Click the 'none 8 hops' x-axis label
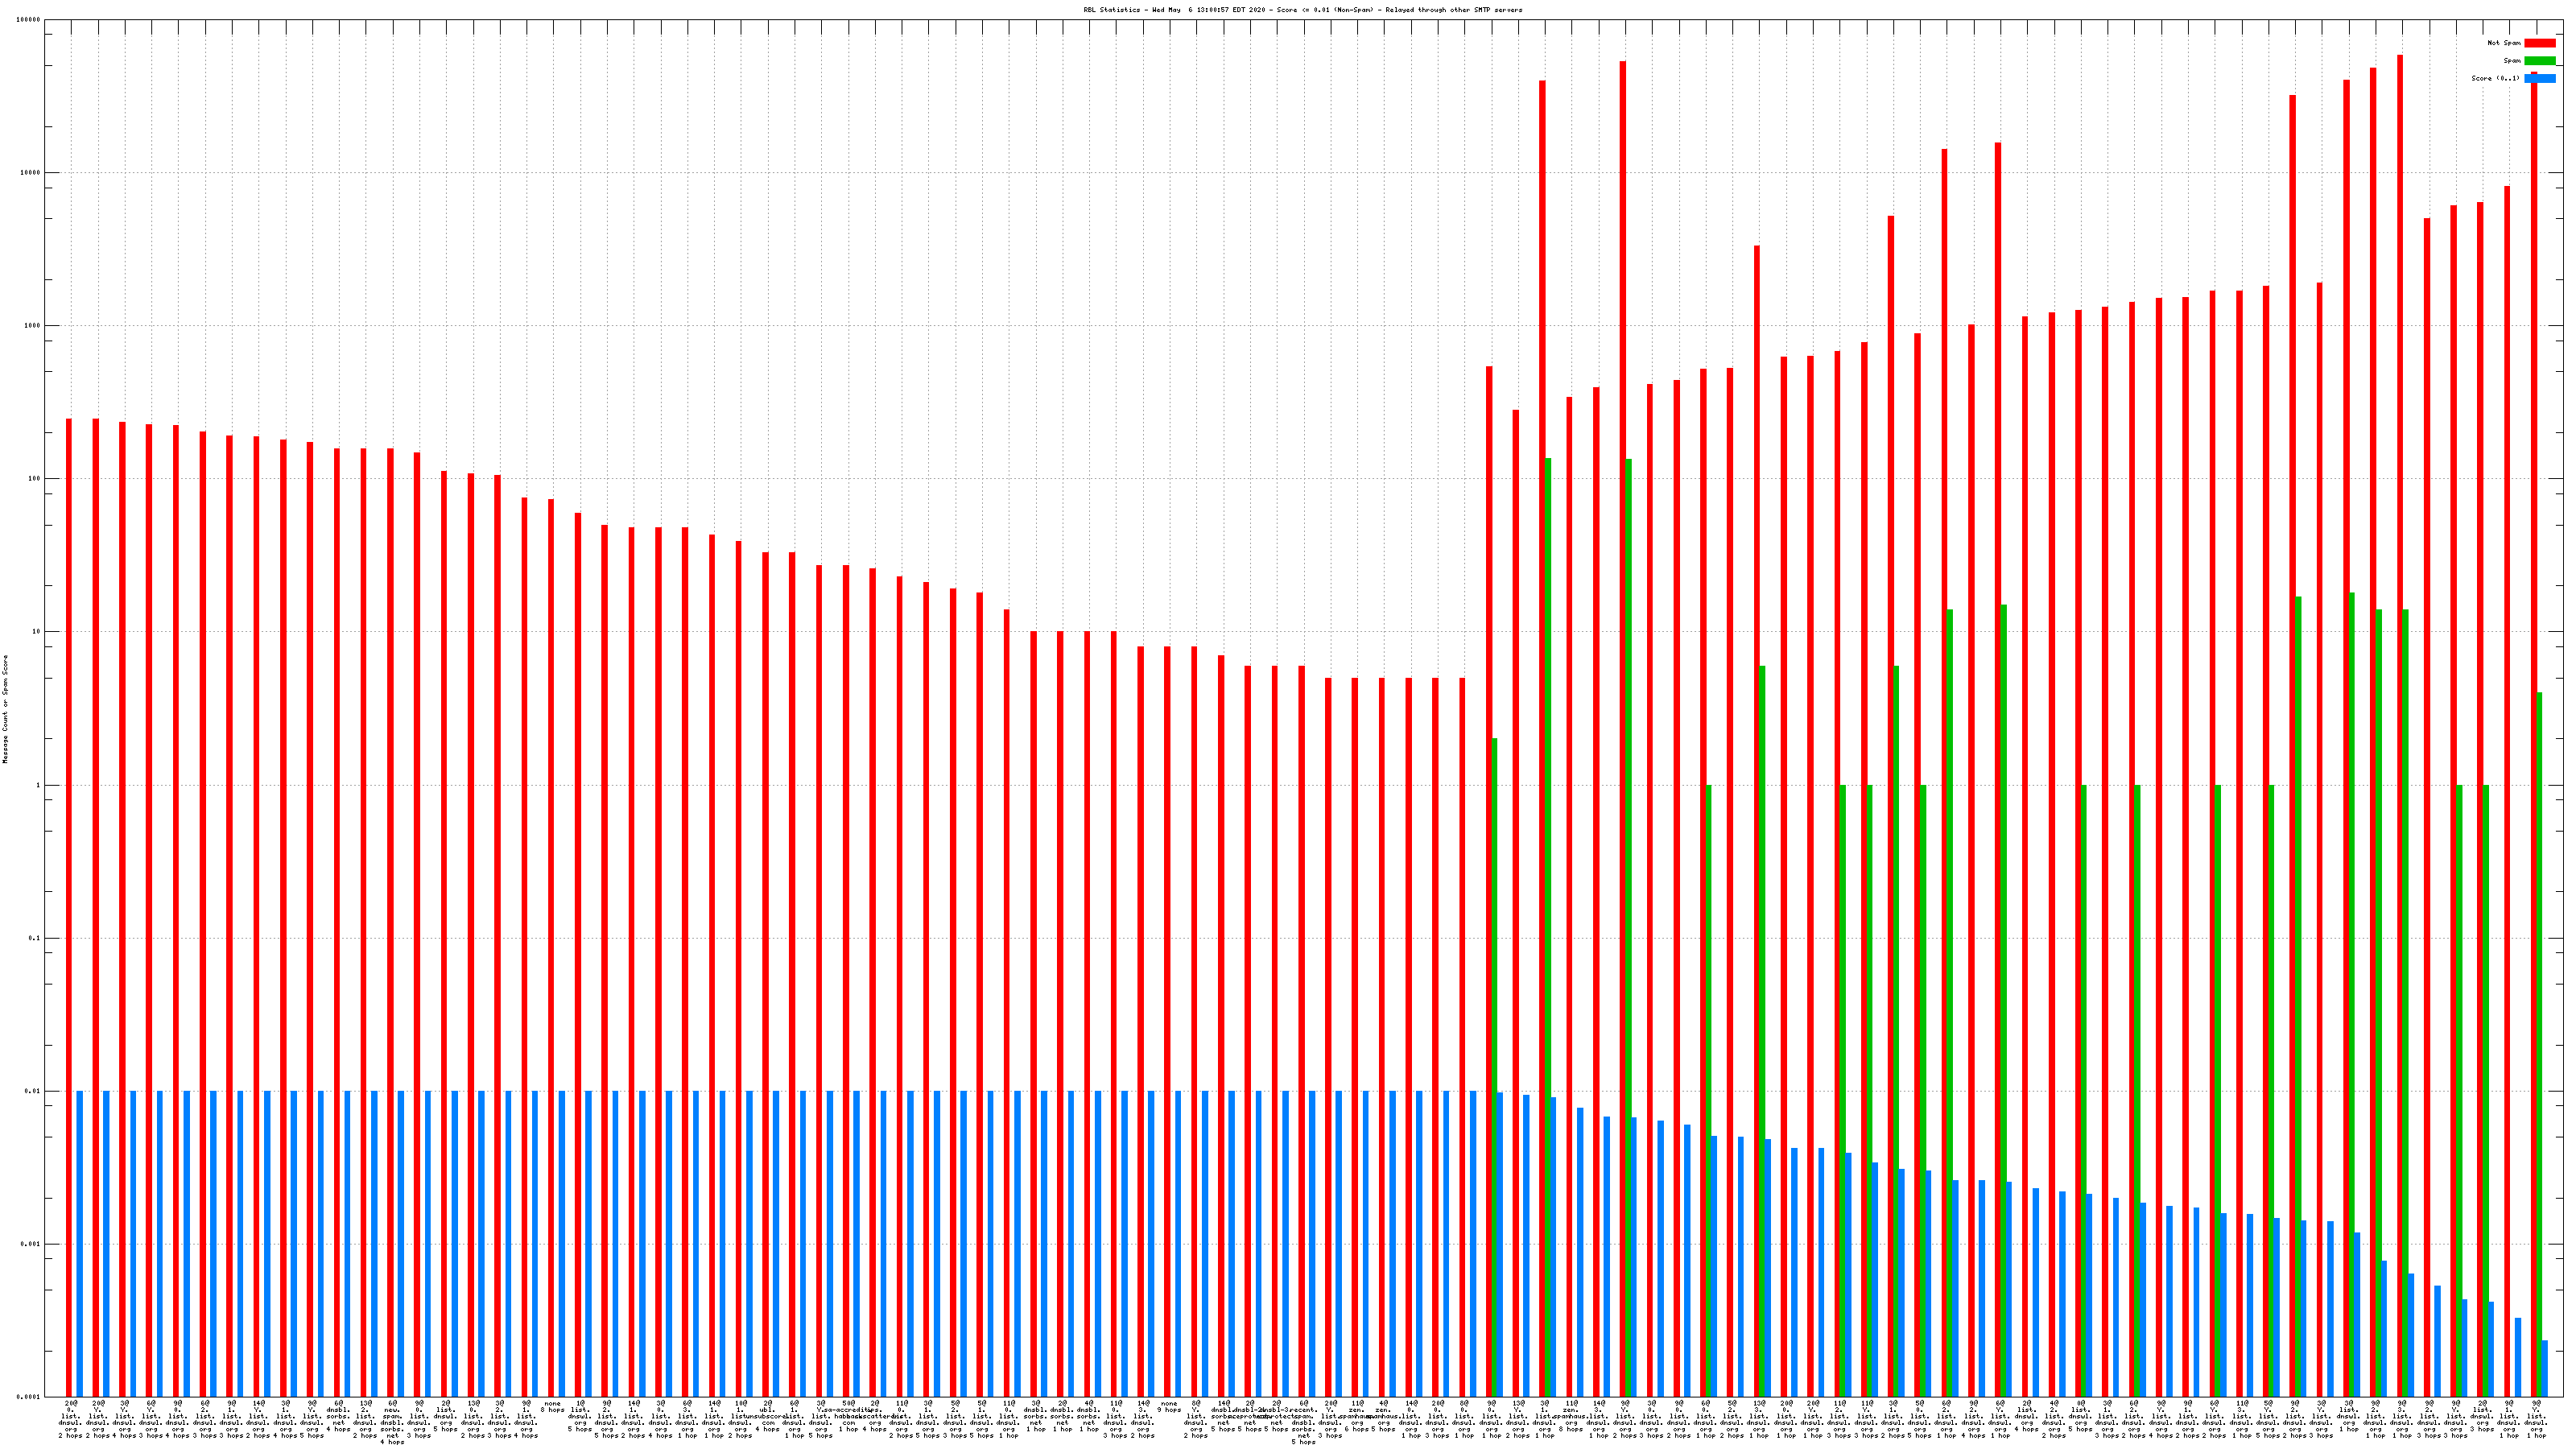This screenshot has height=1449, width=2576. tap(553, 1407)
